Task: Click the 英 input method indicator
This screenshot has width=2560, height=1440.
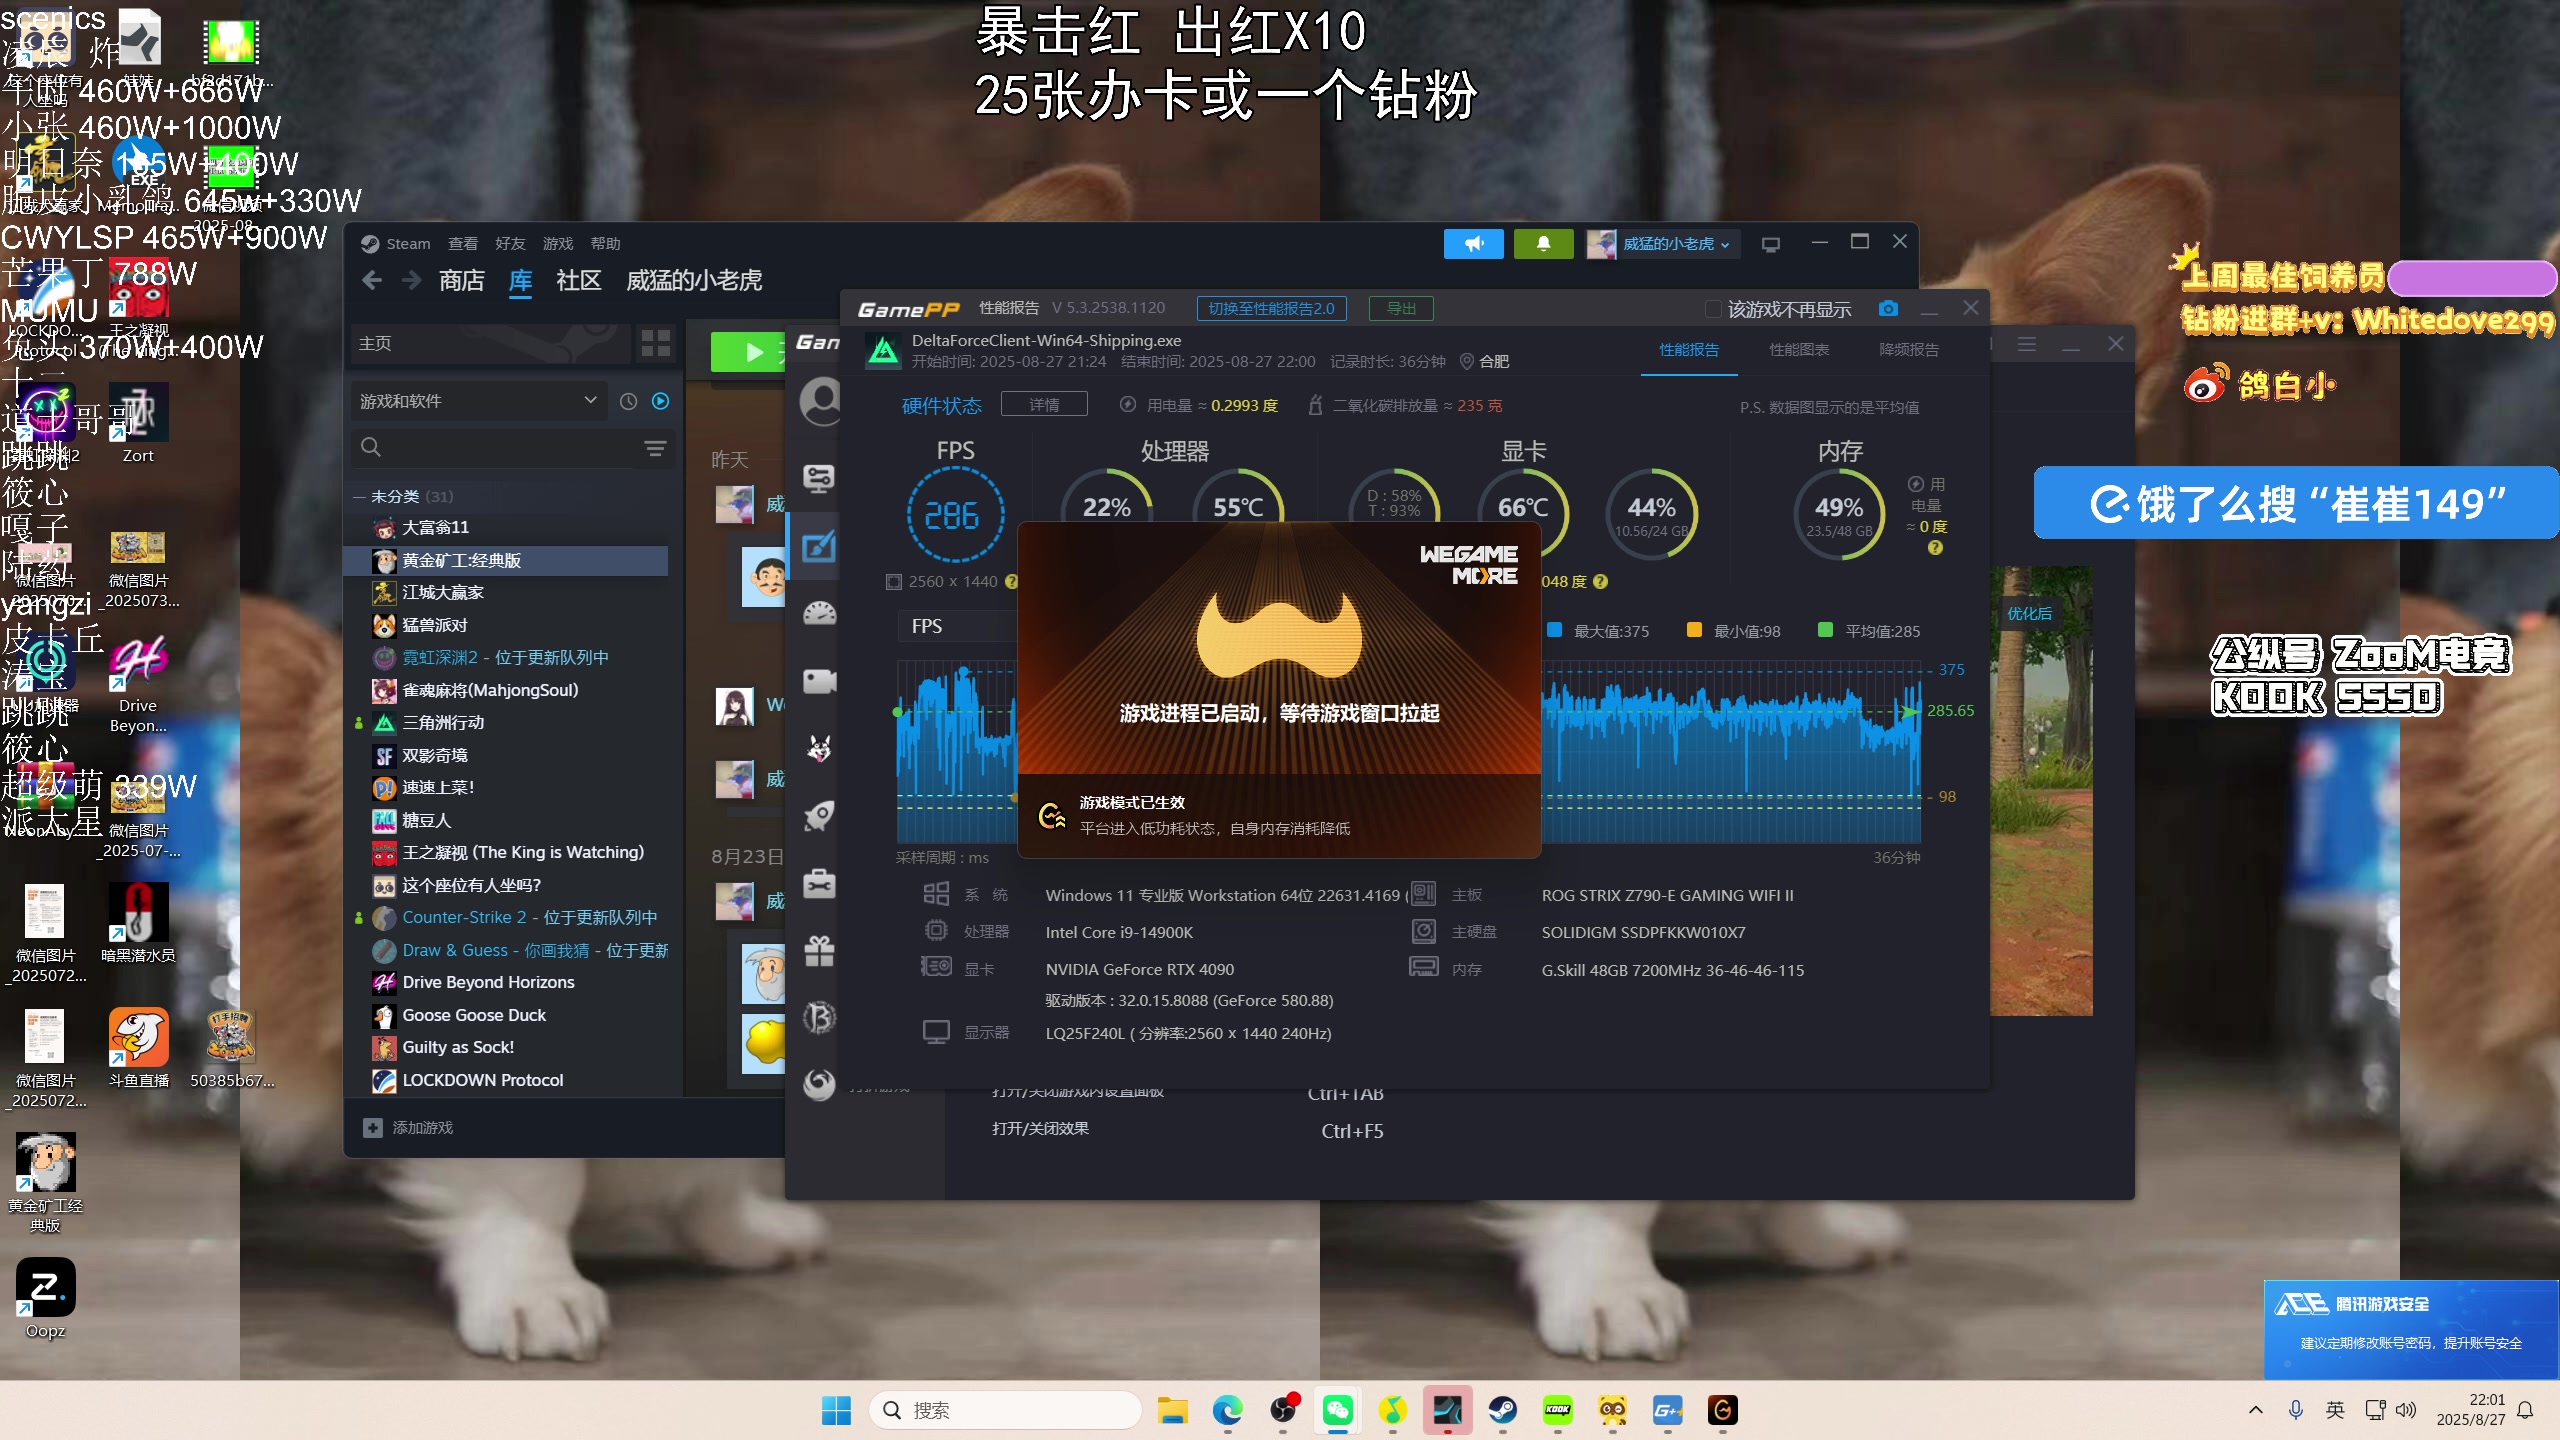Action: [2335, 1410]
